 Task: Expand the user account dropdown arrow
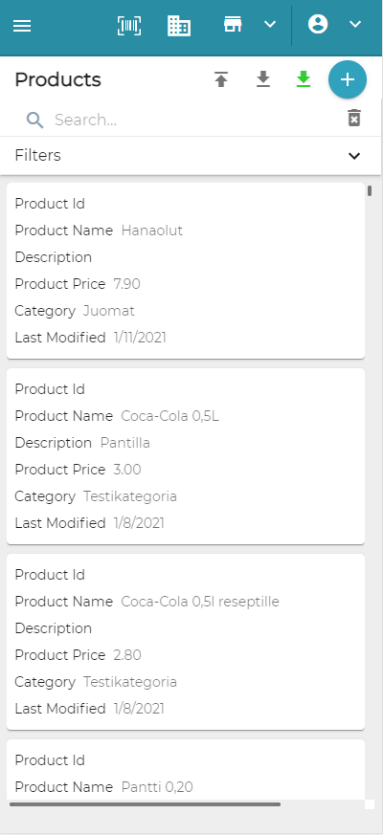355,24
